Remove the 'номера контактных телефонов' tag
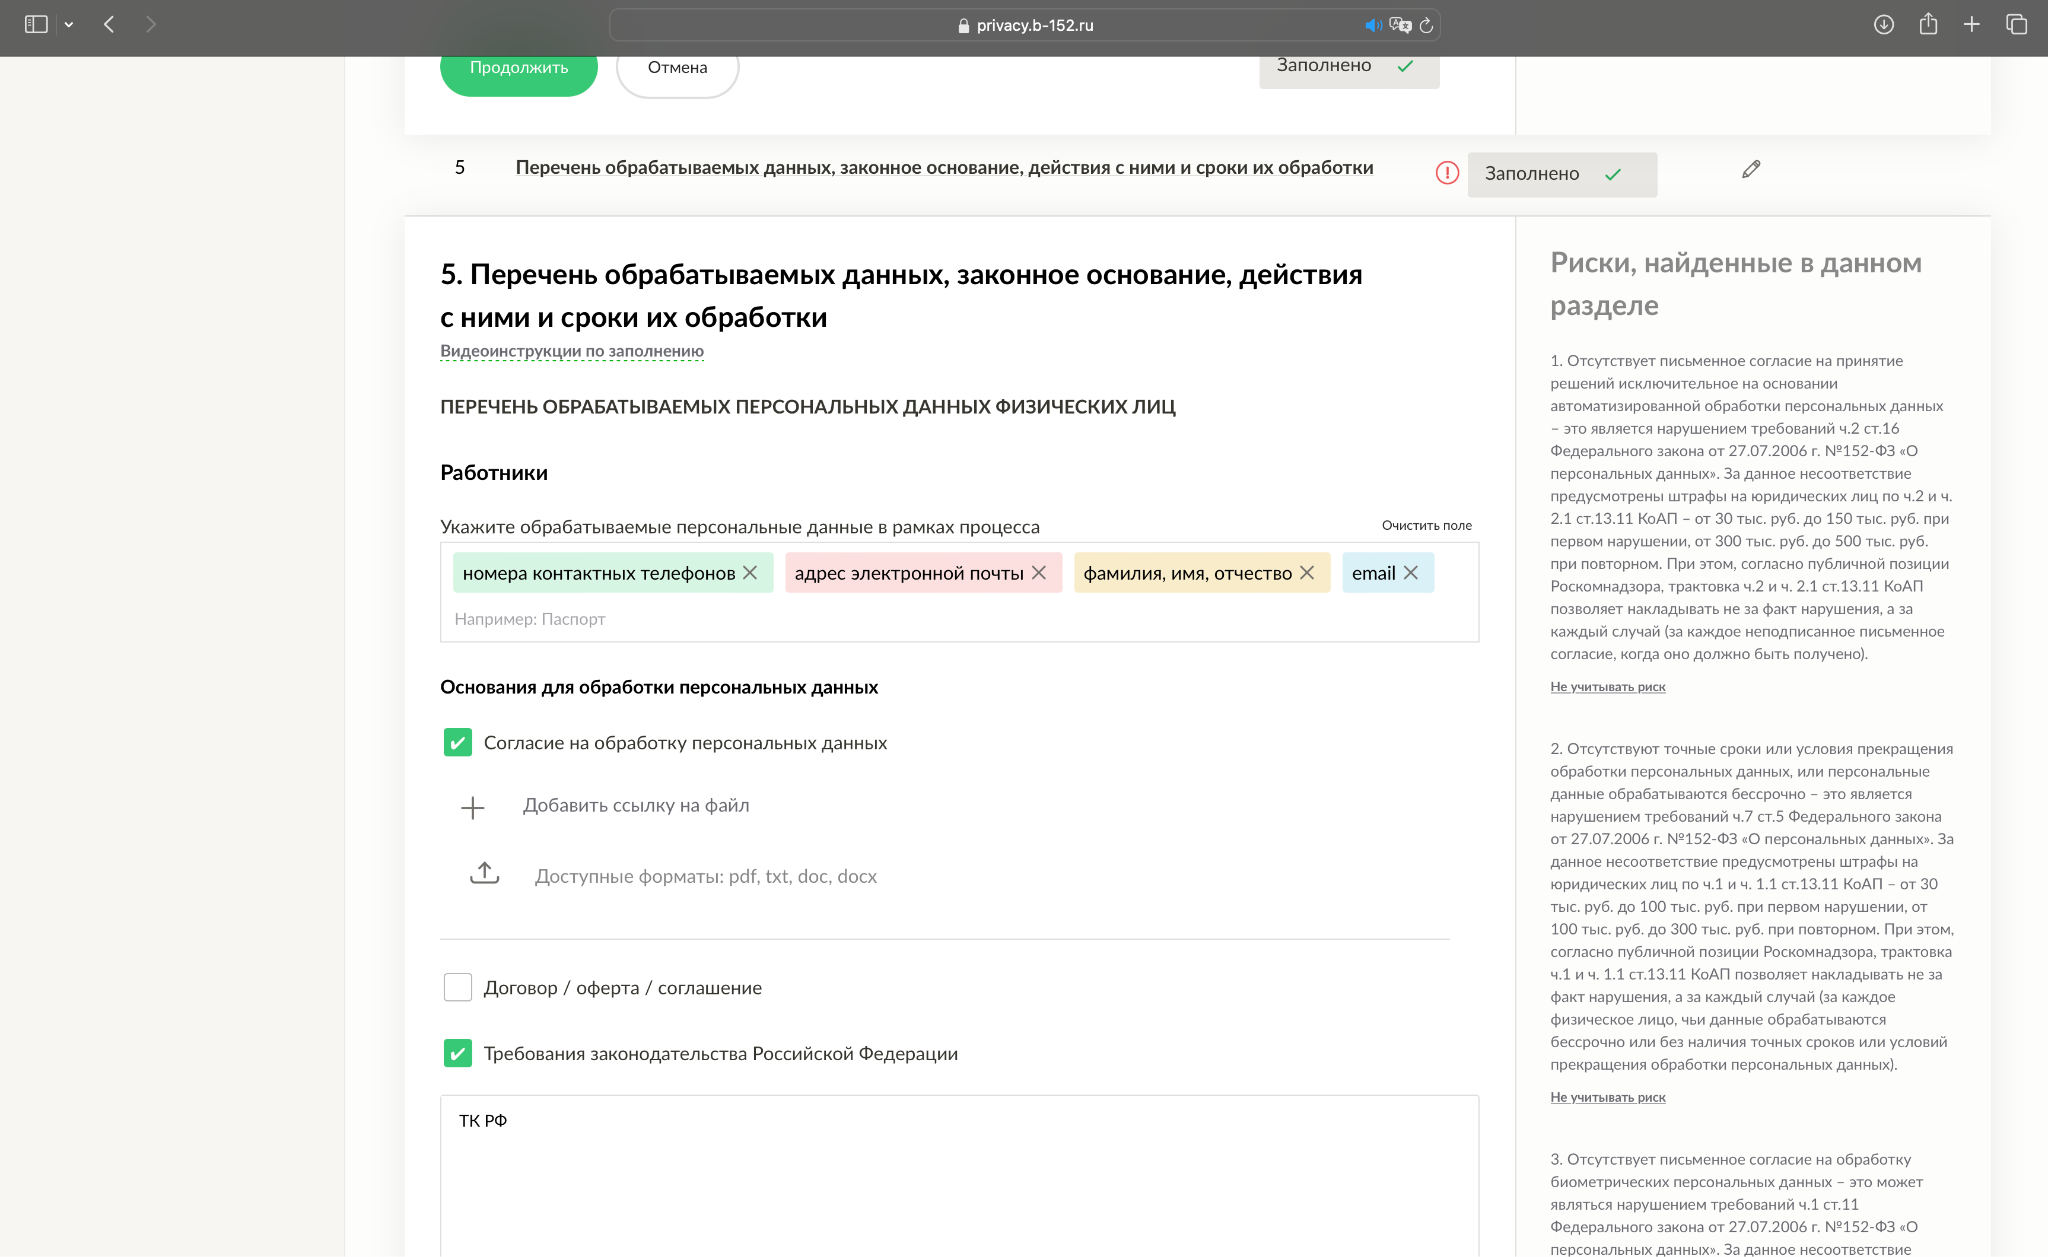The width and height of the screenshot is (2048, 1257). [x=750, y=573]
